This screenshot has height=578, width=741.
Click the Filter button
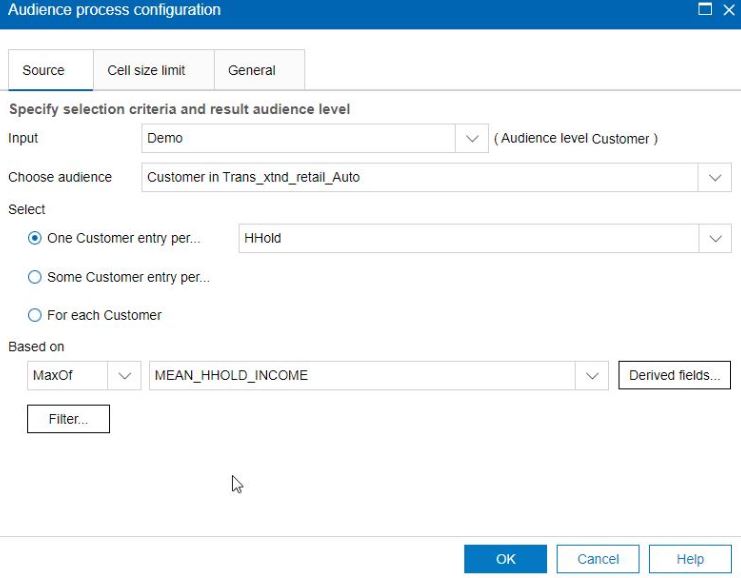(68, 419)
